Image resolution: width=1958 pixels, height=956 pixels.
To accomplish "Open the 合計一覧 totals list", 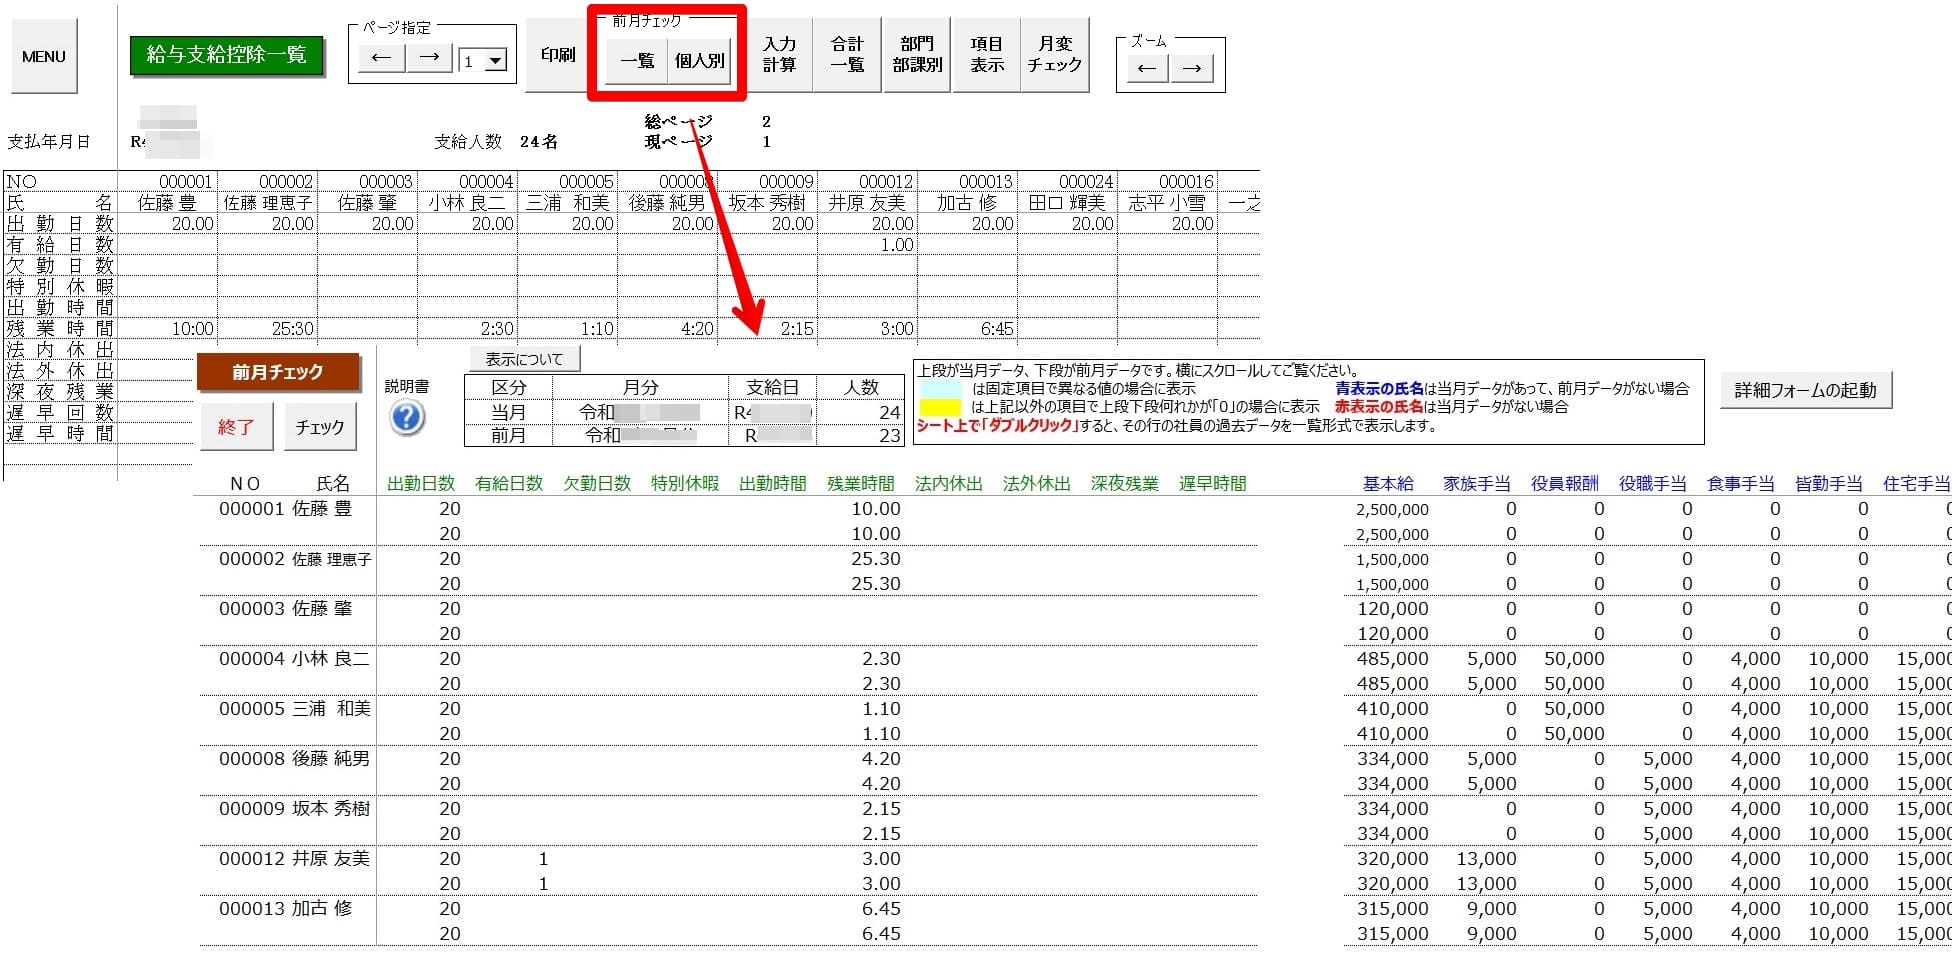I will click(x=847, y=55).
